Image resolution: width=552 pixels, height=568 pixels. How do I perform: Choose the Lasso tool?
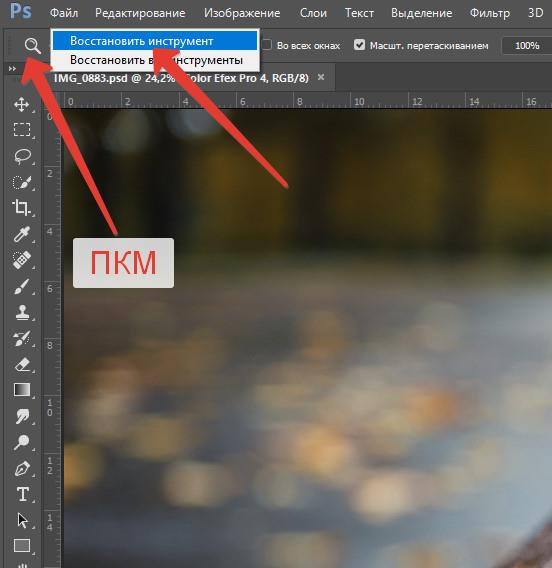(x=22, y=156)
